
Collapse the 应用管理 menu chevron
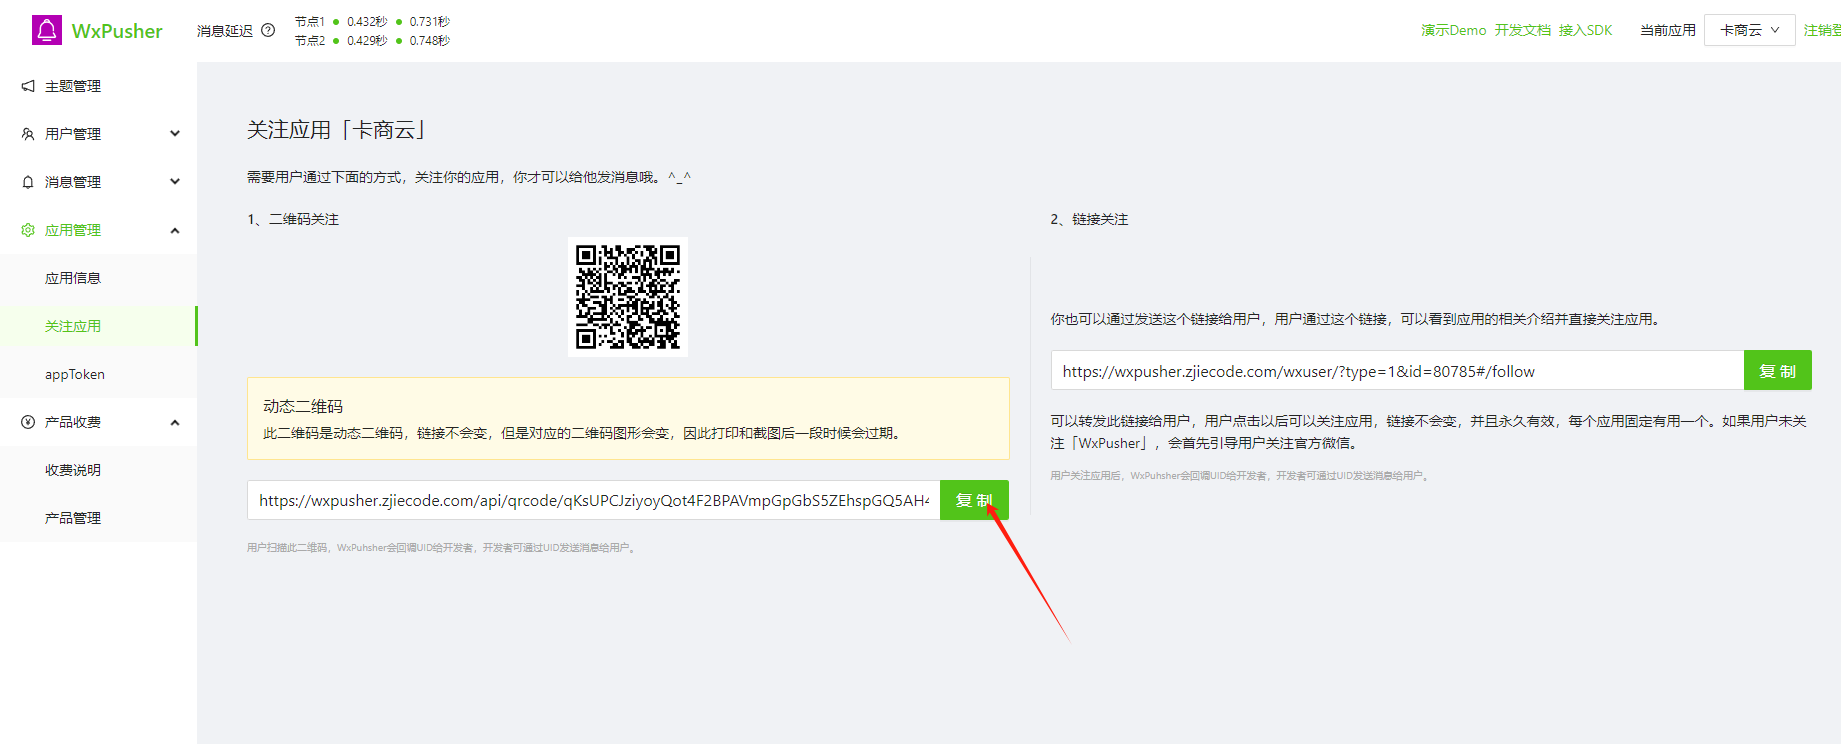[x=175, y=230]
